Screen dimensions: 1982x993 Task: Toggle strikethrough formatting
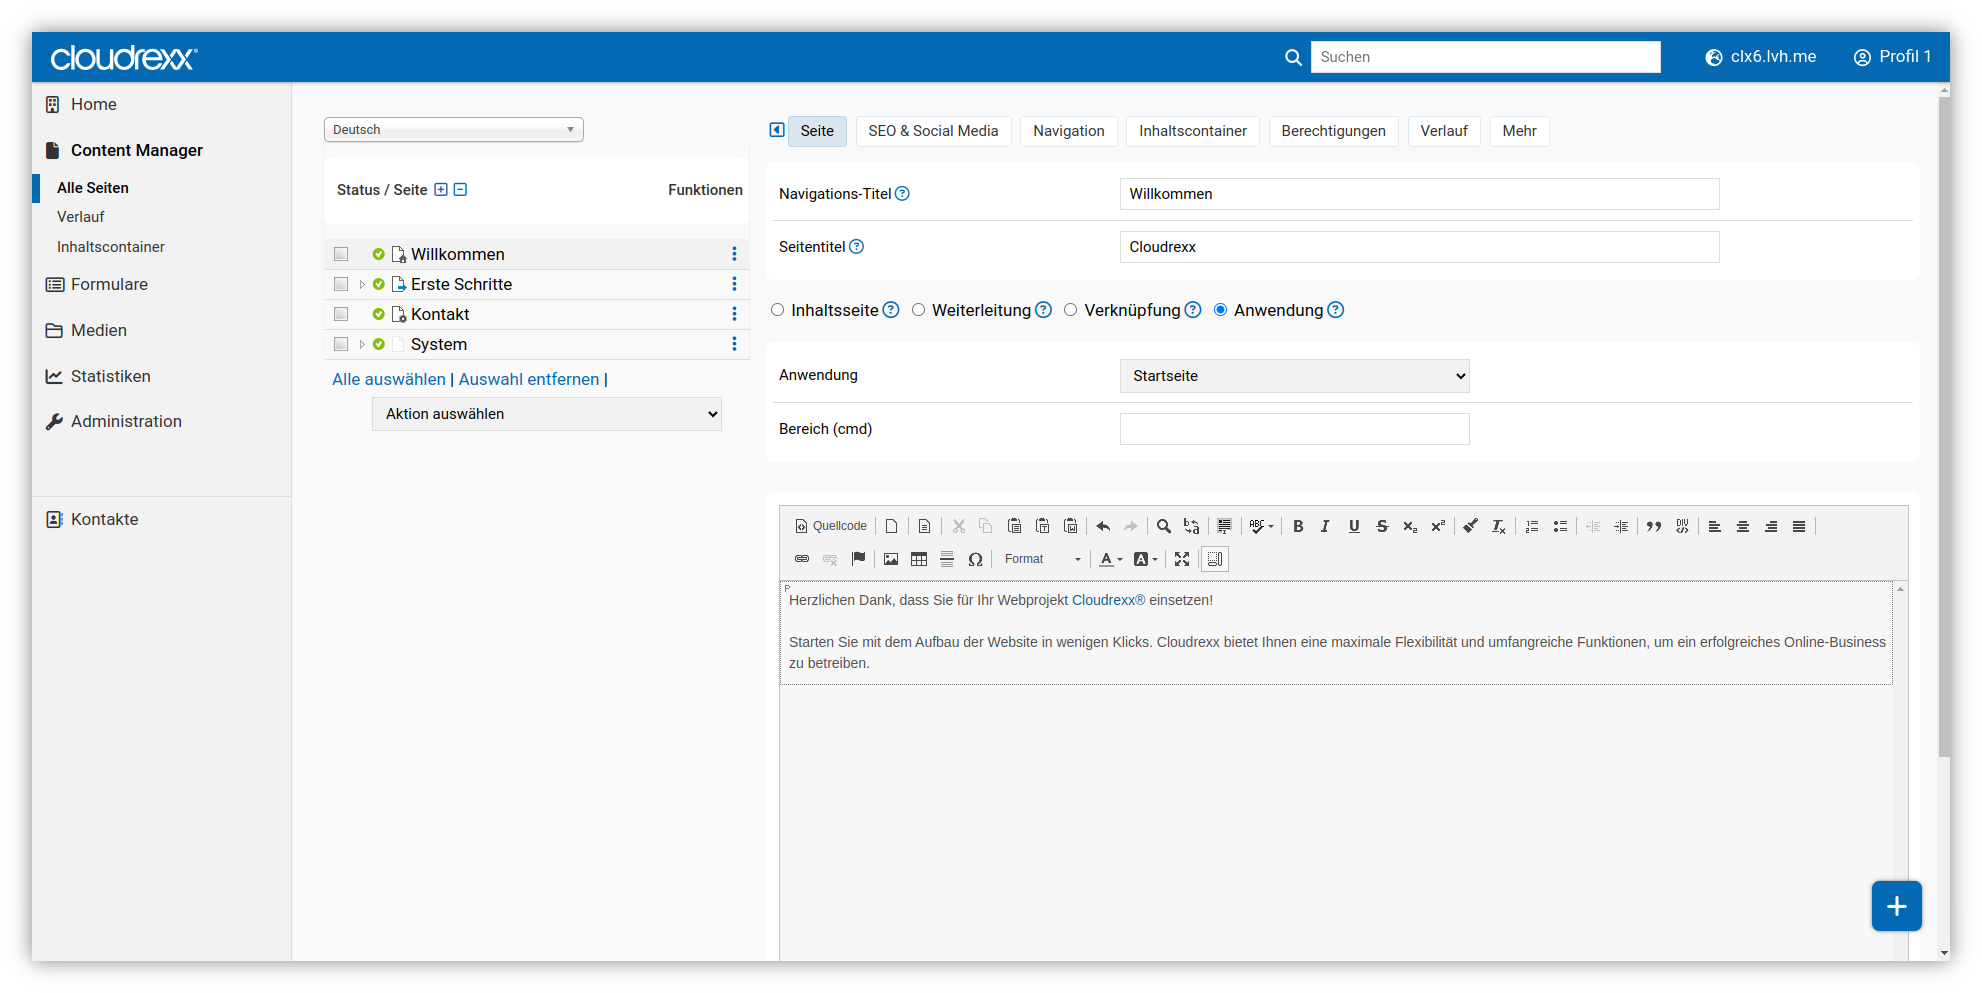point(1382,526)
